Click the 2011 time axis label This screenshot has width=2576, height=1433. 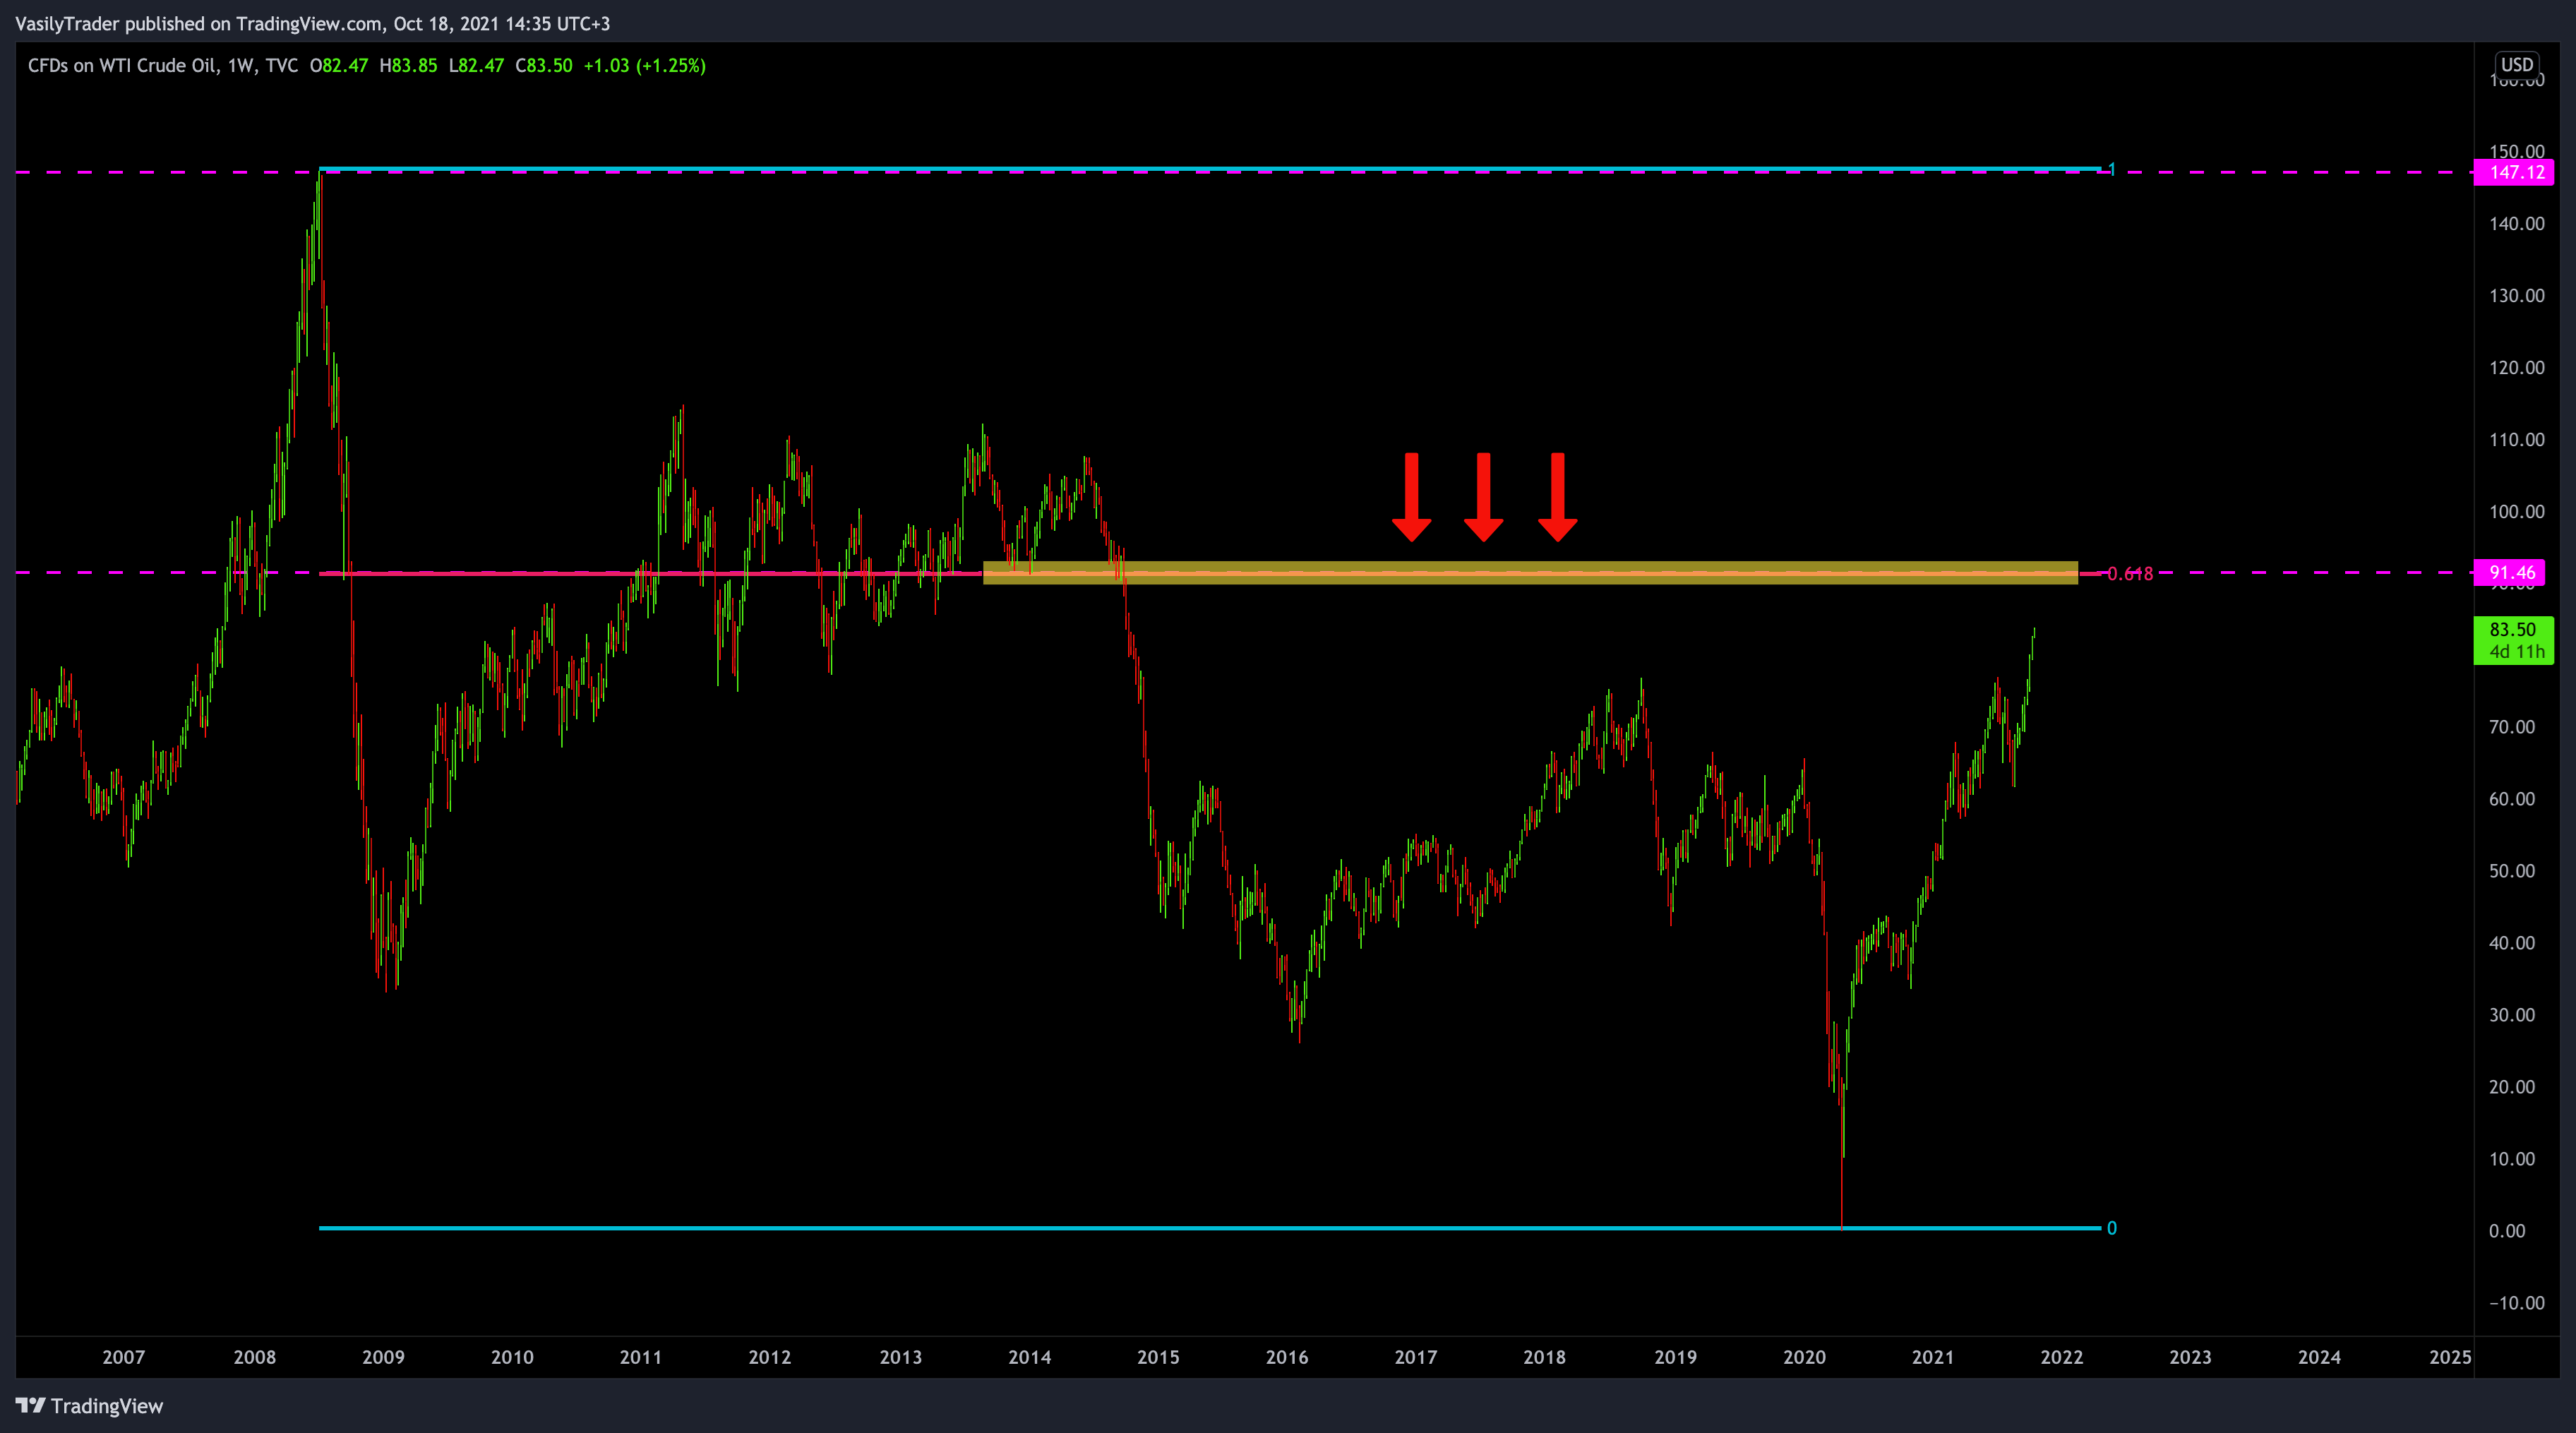click(640, 1357)
